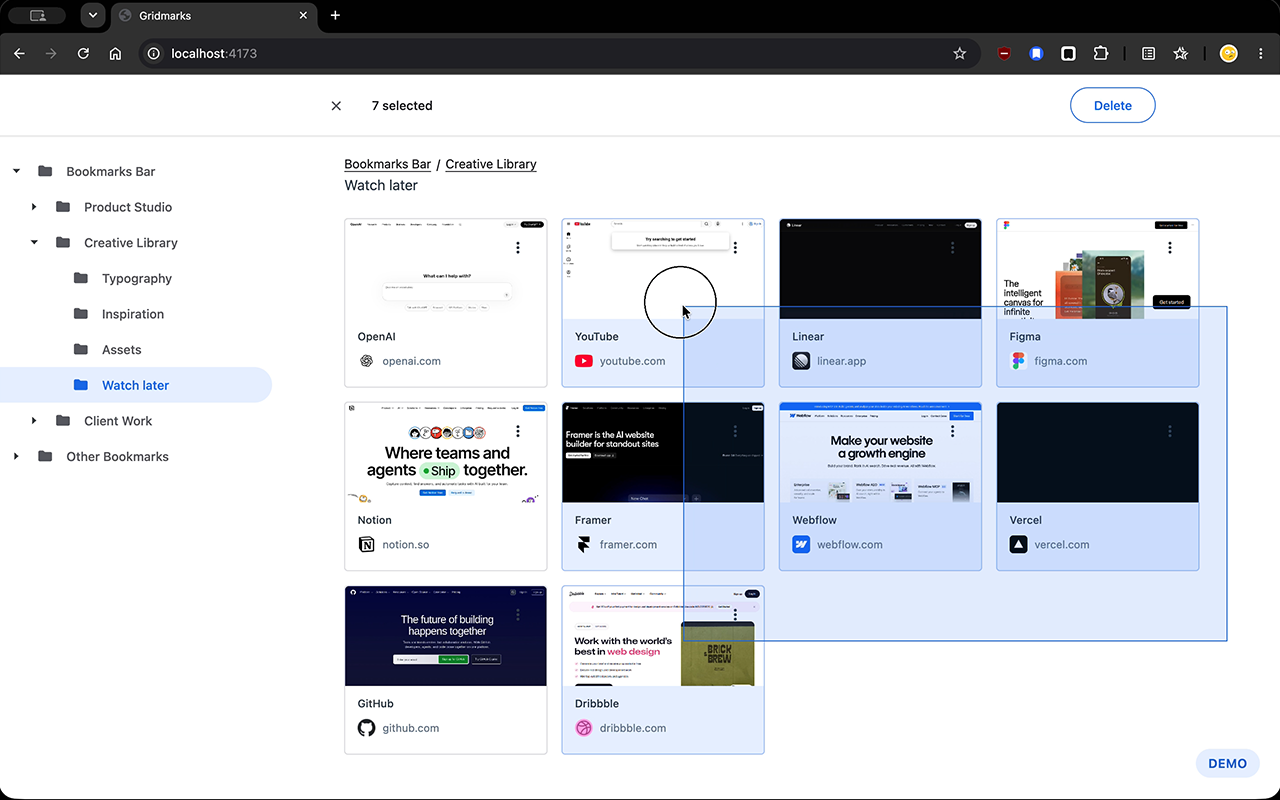
Task: Click the Vercel favicon icon
Action: [1018, 545]
